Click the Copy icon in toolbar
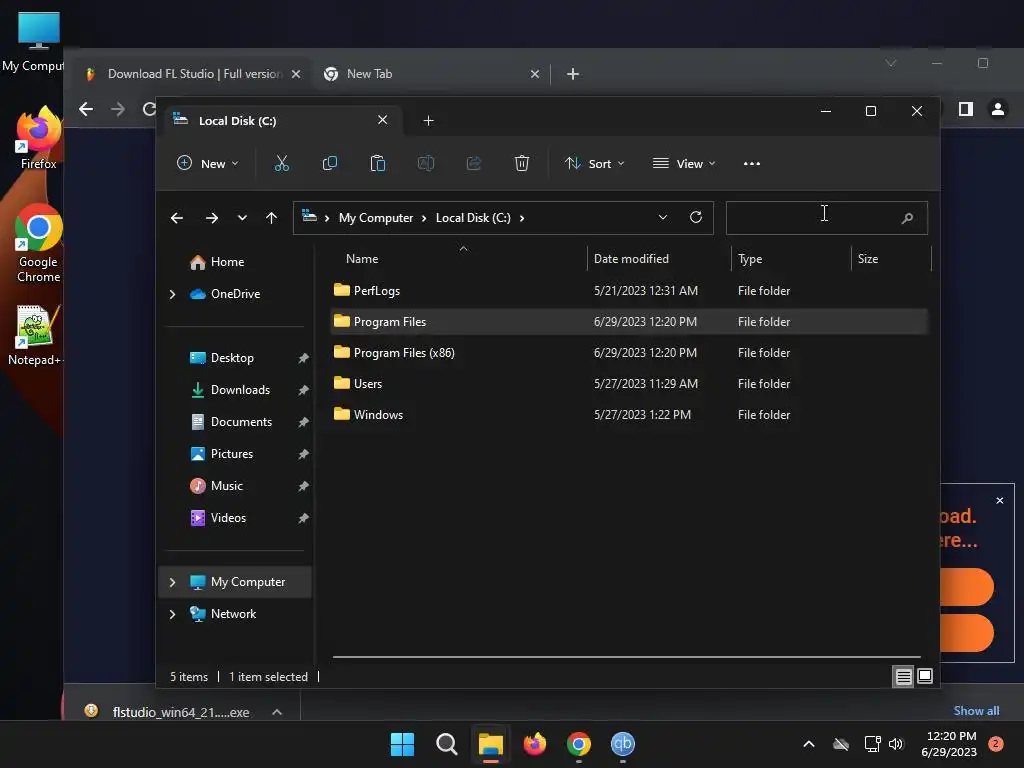 click(x=330, y=163)
